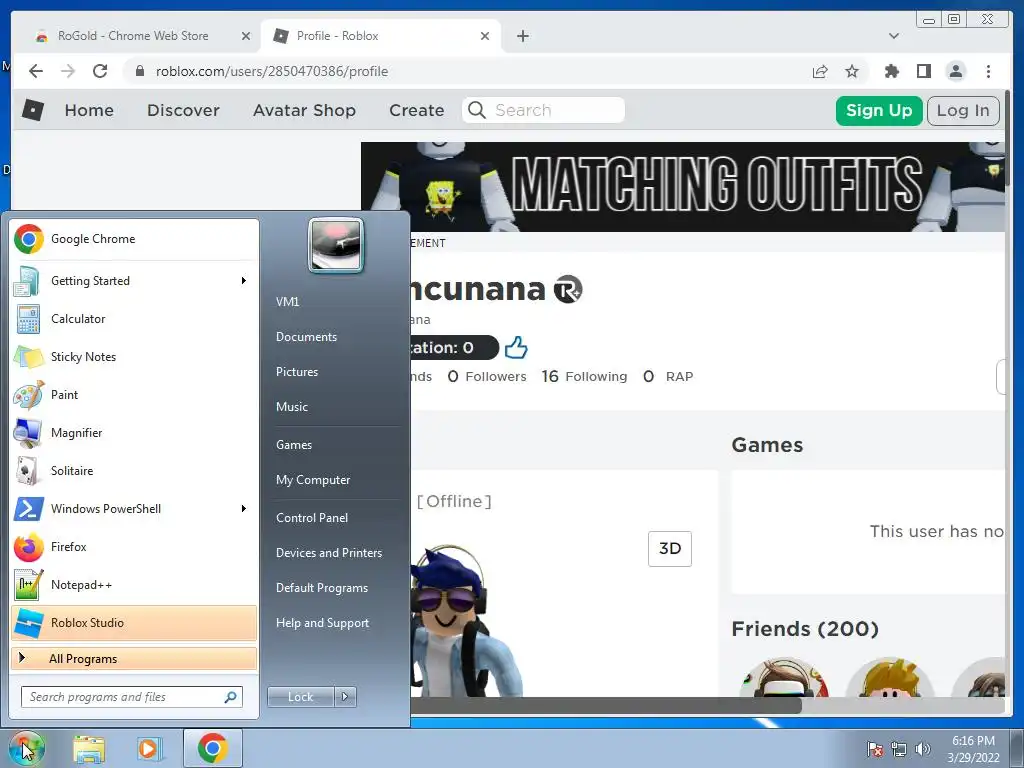The height and width of the screenshot is (768, 1024).
Task: Click the network tray icon
Action: 899,749
